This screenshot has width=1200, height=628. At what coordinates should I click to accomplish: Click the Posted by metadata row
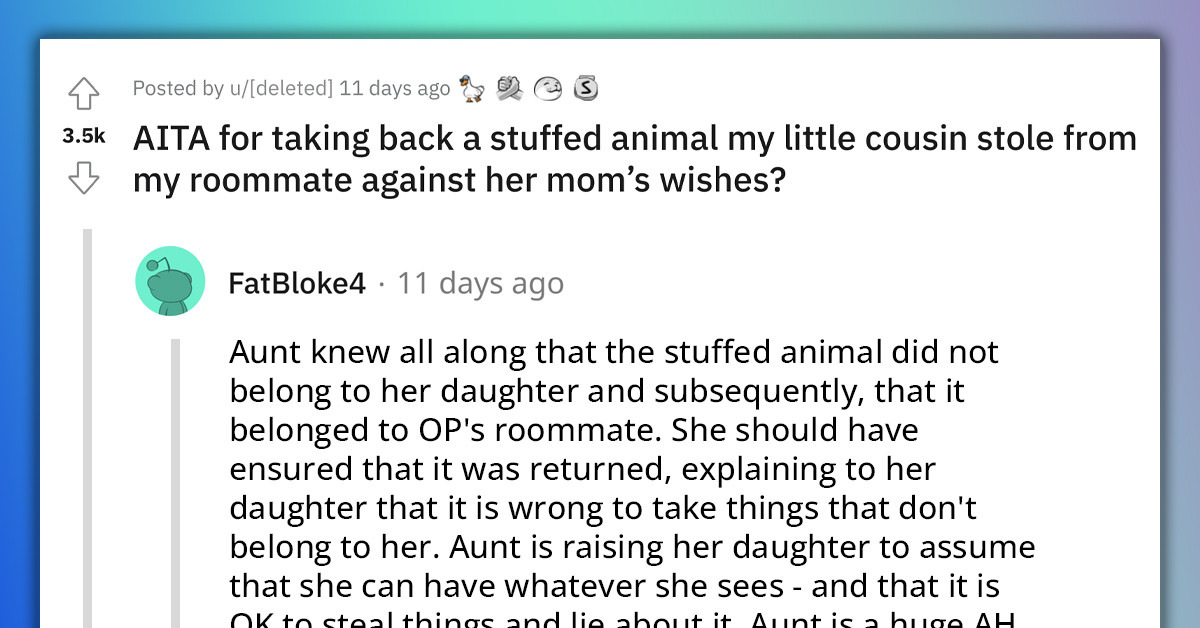[x=290, y=88]
